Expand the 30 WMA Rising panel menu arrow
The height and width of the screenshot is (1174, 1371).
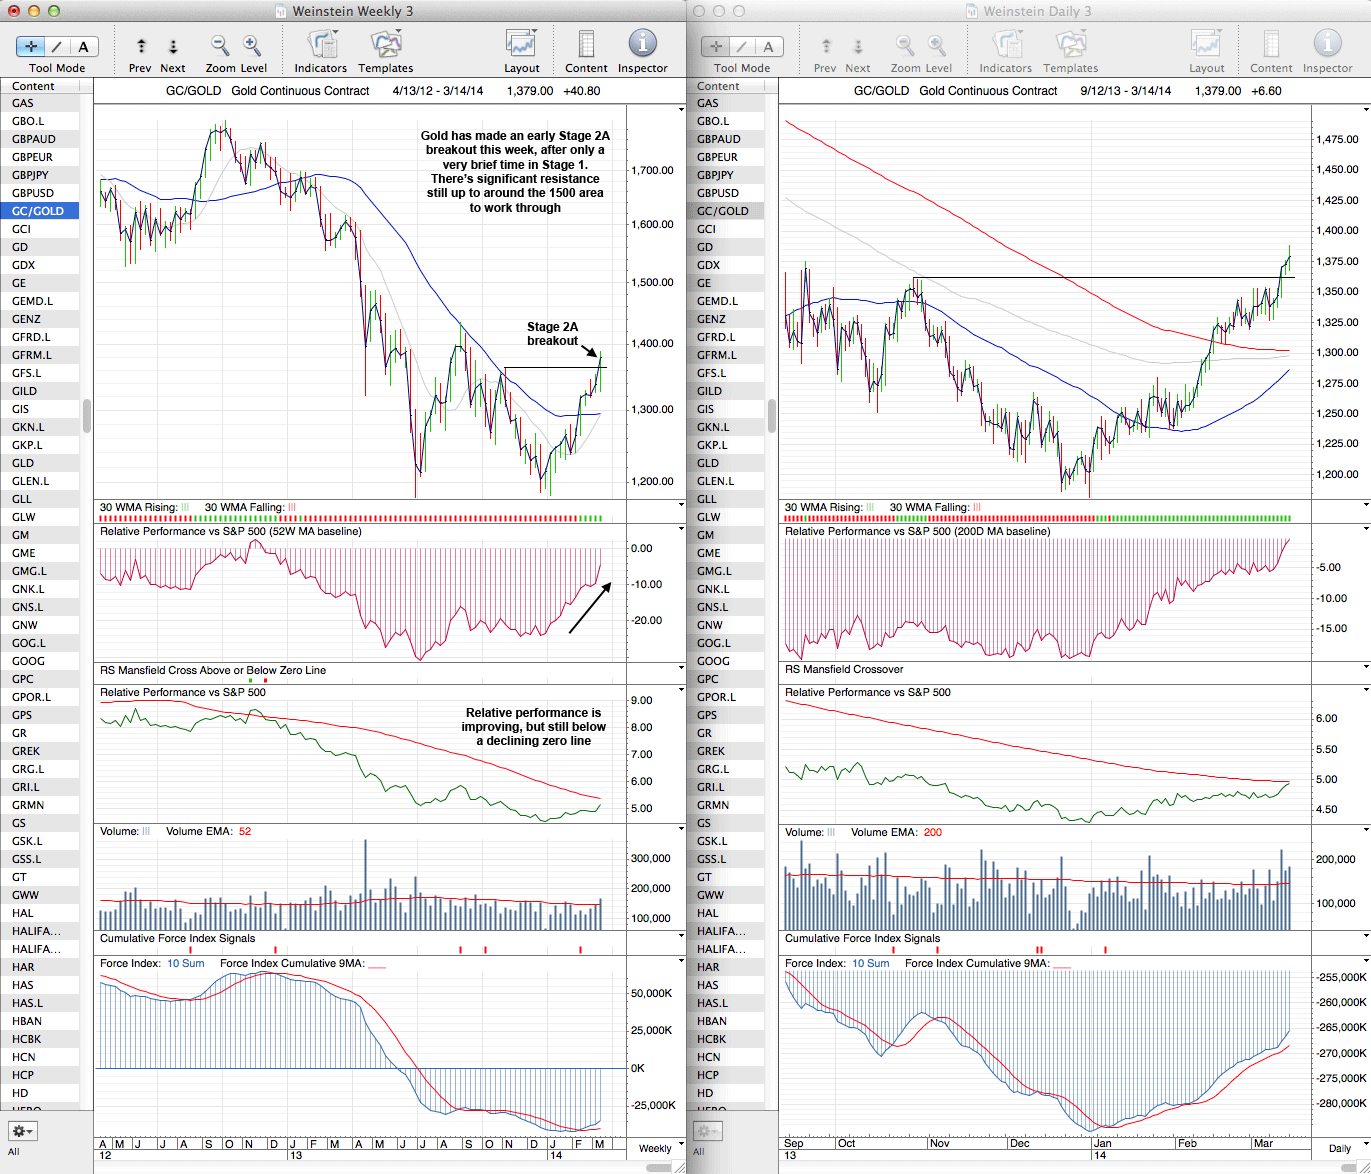coord(681,505)
